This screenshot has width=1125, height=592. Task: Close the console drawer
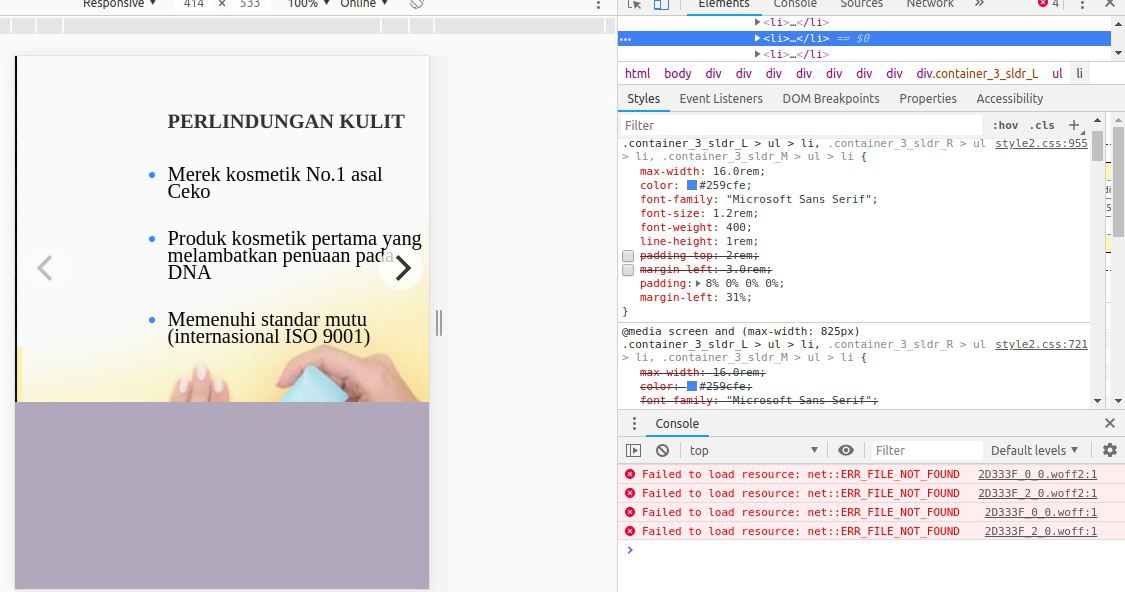tap(1110, 423)
